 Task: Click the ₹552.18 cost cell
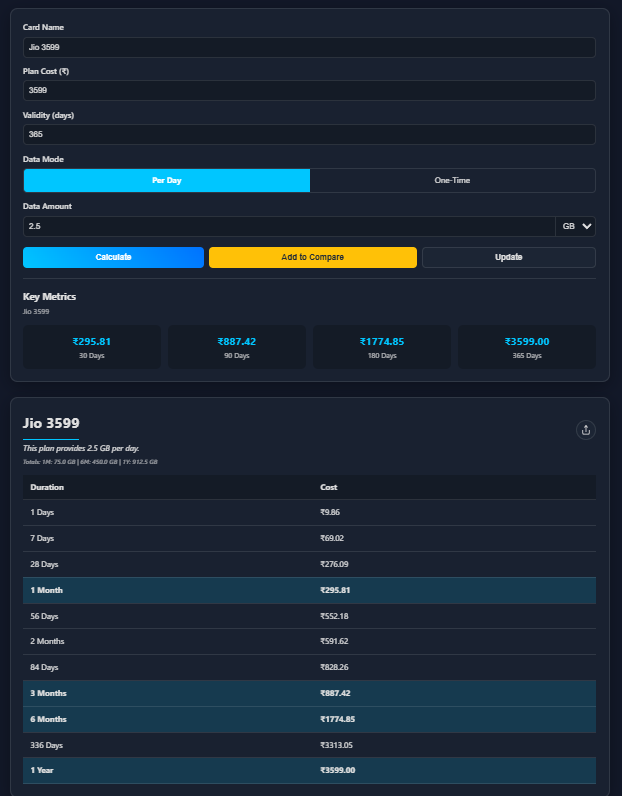(x=334, y=616)
